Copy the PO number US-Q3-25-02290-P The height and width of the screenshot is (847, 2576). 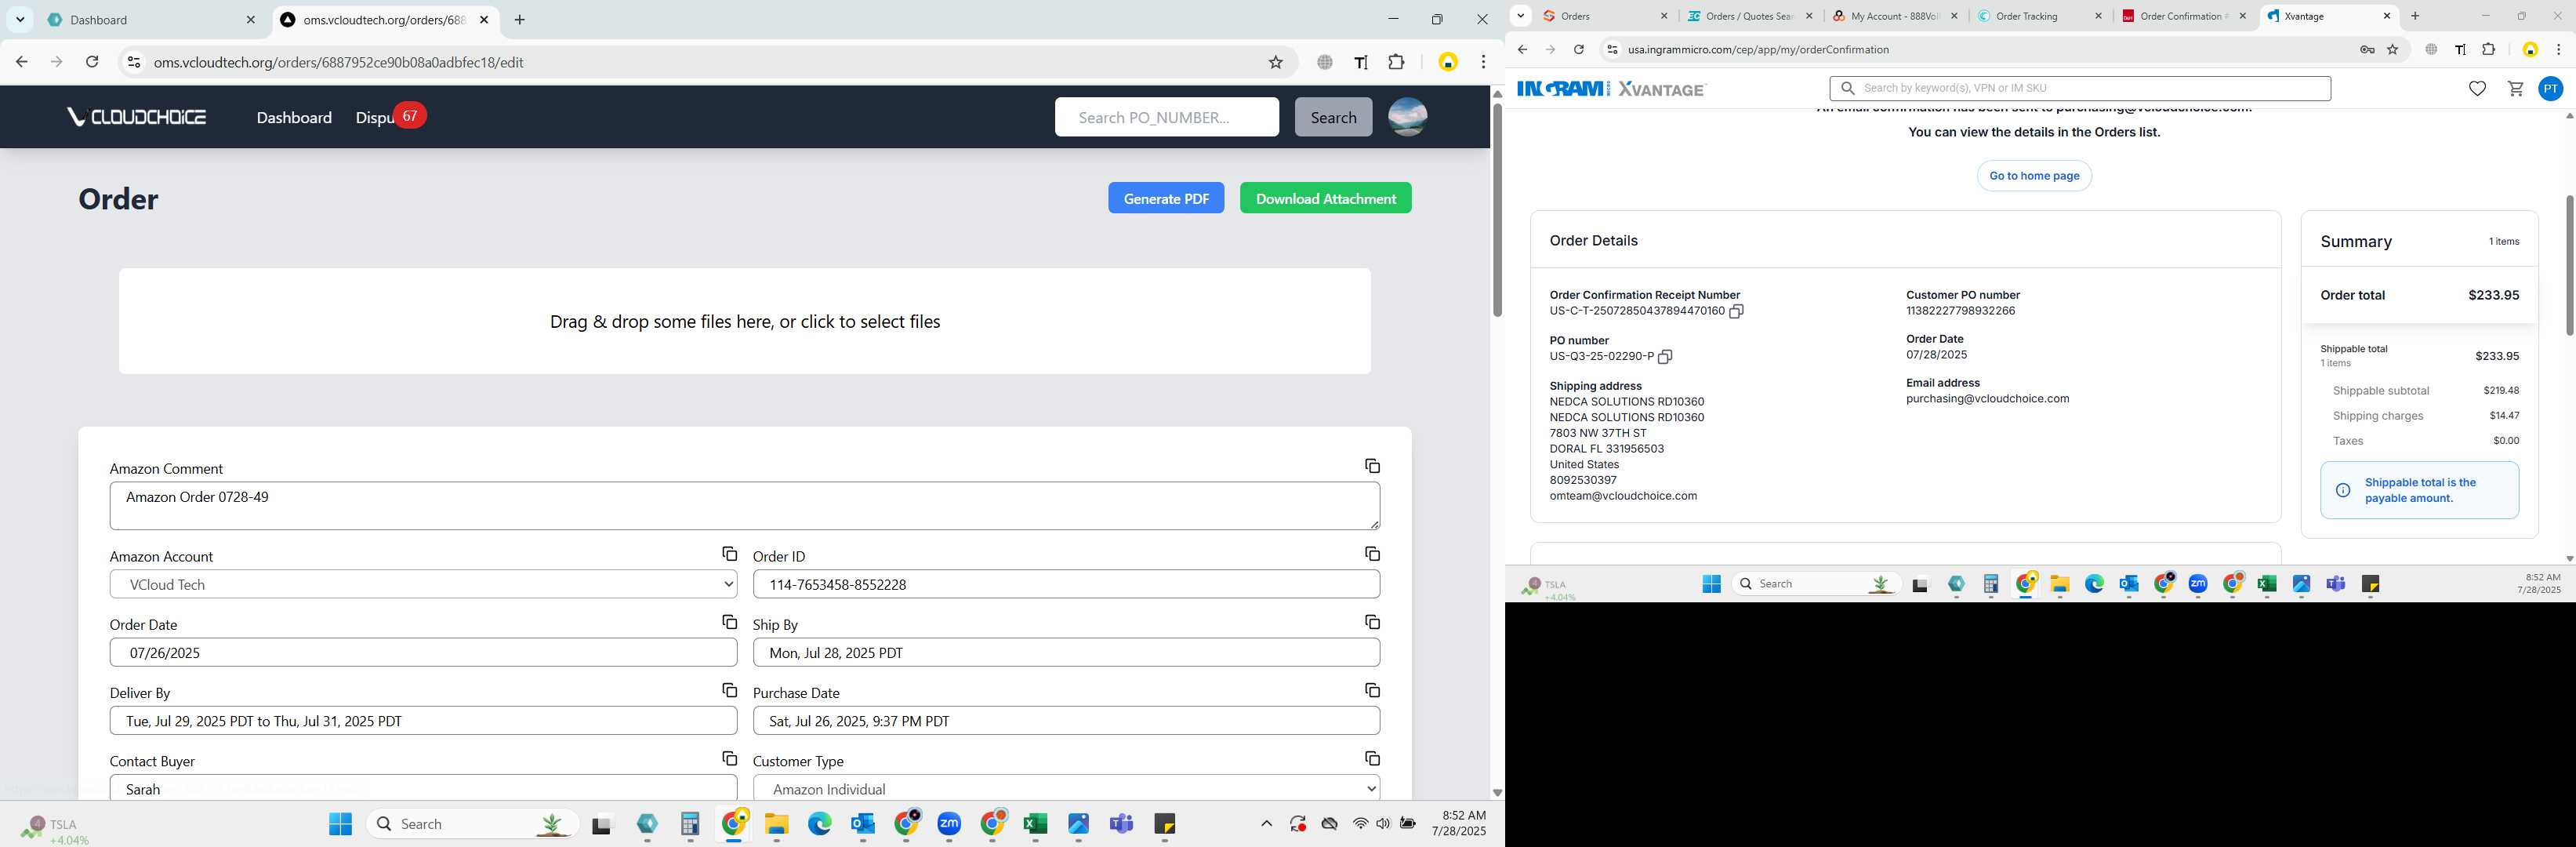click(x=1665, y=356)
